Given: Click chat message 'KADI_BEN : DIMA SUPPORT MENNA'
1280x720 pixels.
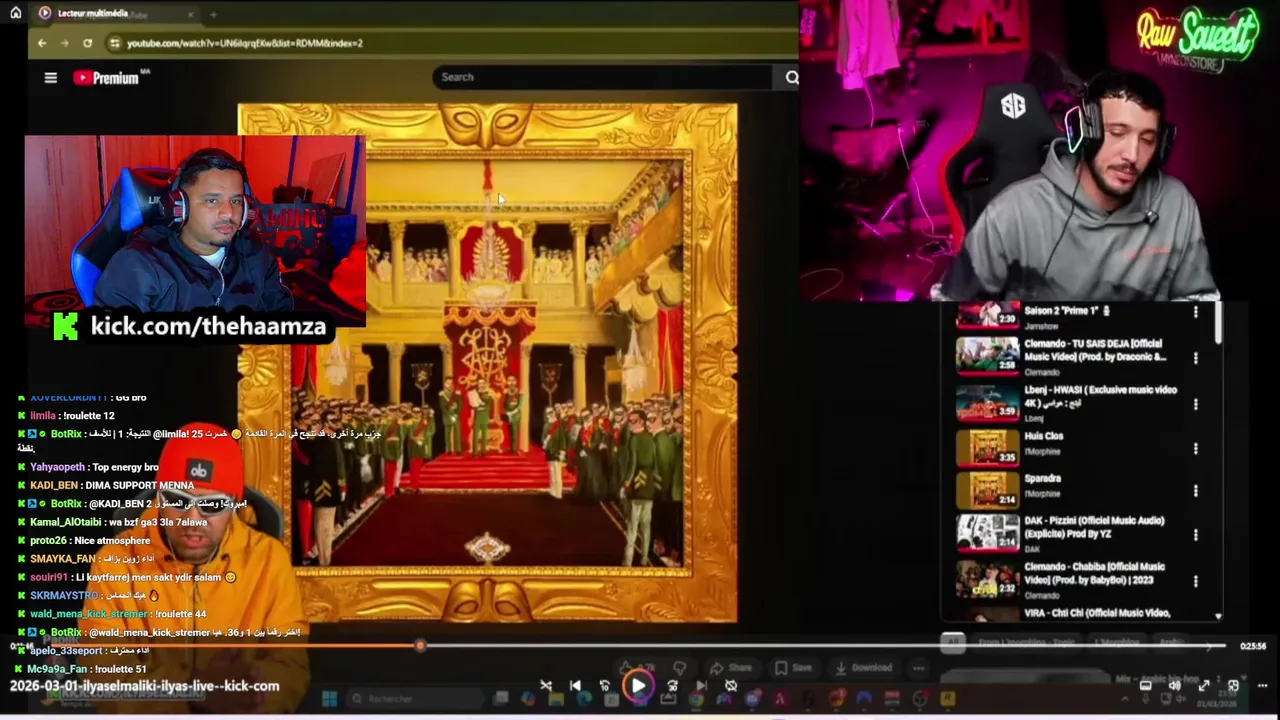Looking at the screenshot, I should click(x=105, y=485).
